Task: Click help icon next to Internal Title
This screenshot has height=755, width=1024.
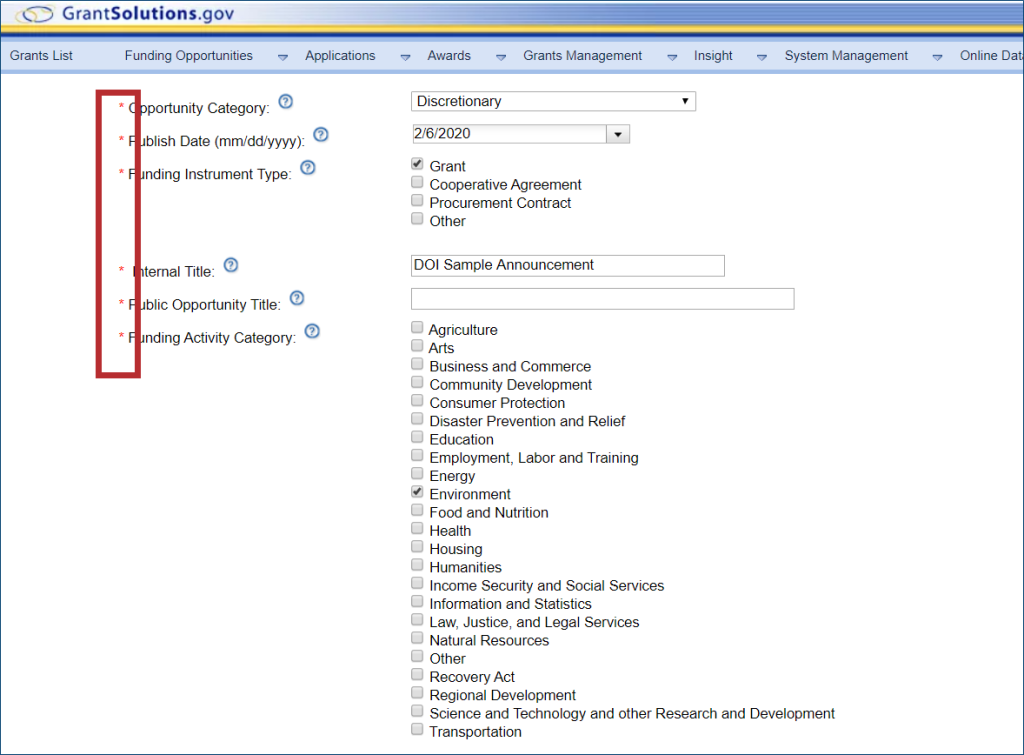Action: (x=231, y=265)
